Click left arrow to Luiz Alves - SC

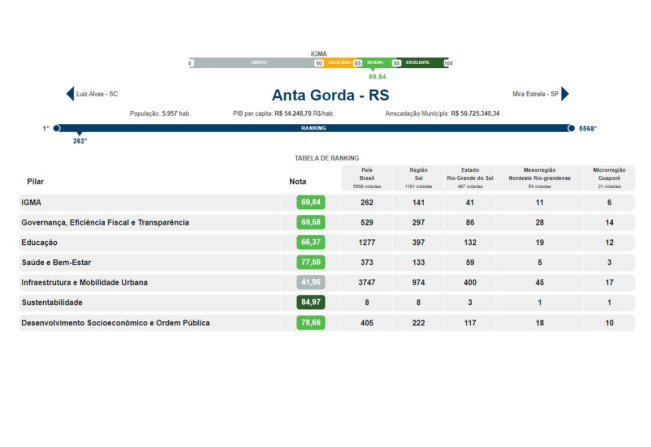click(x=69, y=94)
